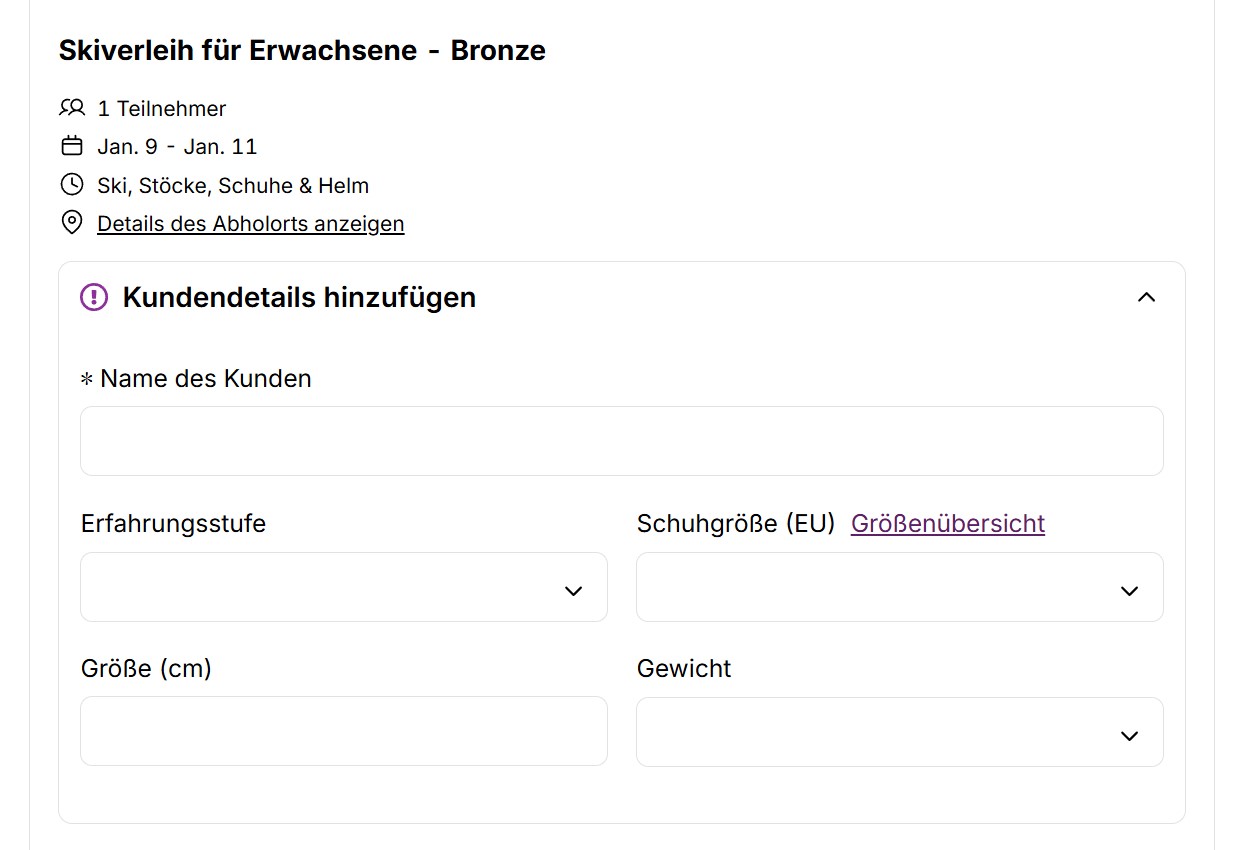
Task: Open the Schuhgröße (EU) dropdown
Action: click(x=899, y=587)
